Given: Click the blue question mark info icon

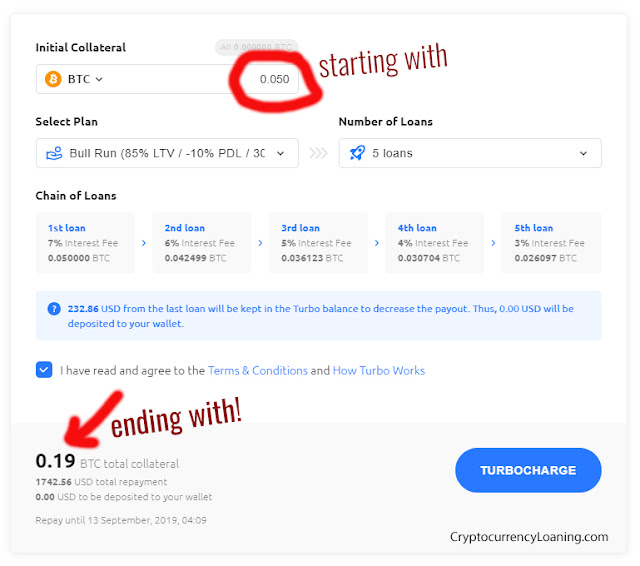Looking at the screenshot, I should point(54,309).
